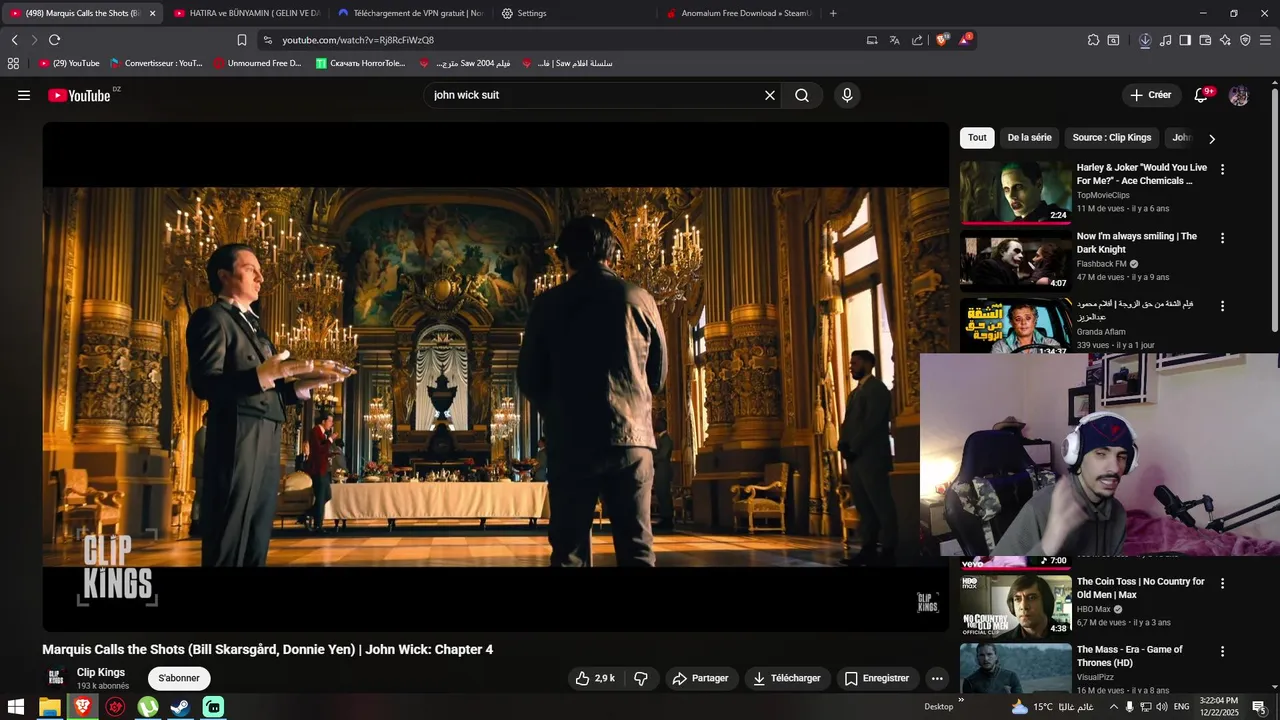Open options for The Coin Toss video
The height and width of the screenshot is (720, 1280).
[1222, 583]
